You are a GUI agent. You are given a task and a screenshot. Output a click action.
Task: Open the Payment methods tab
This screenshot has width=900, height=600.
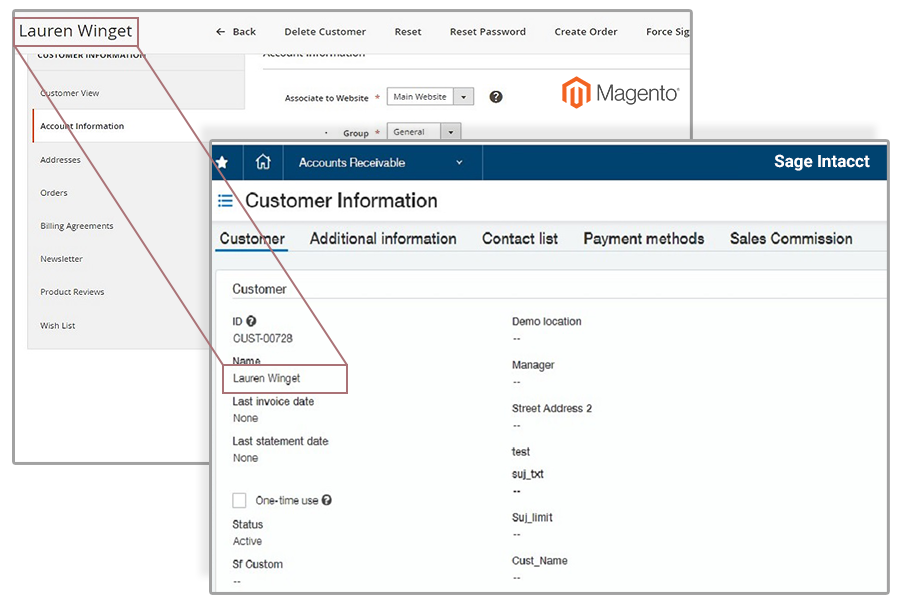pyautogui.click(x=643, y=239)
